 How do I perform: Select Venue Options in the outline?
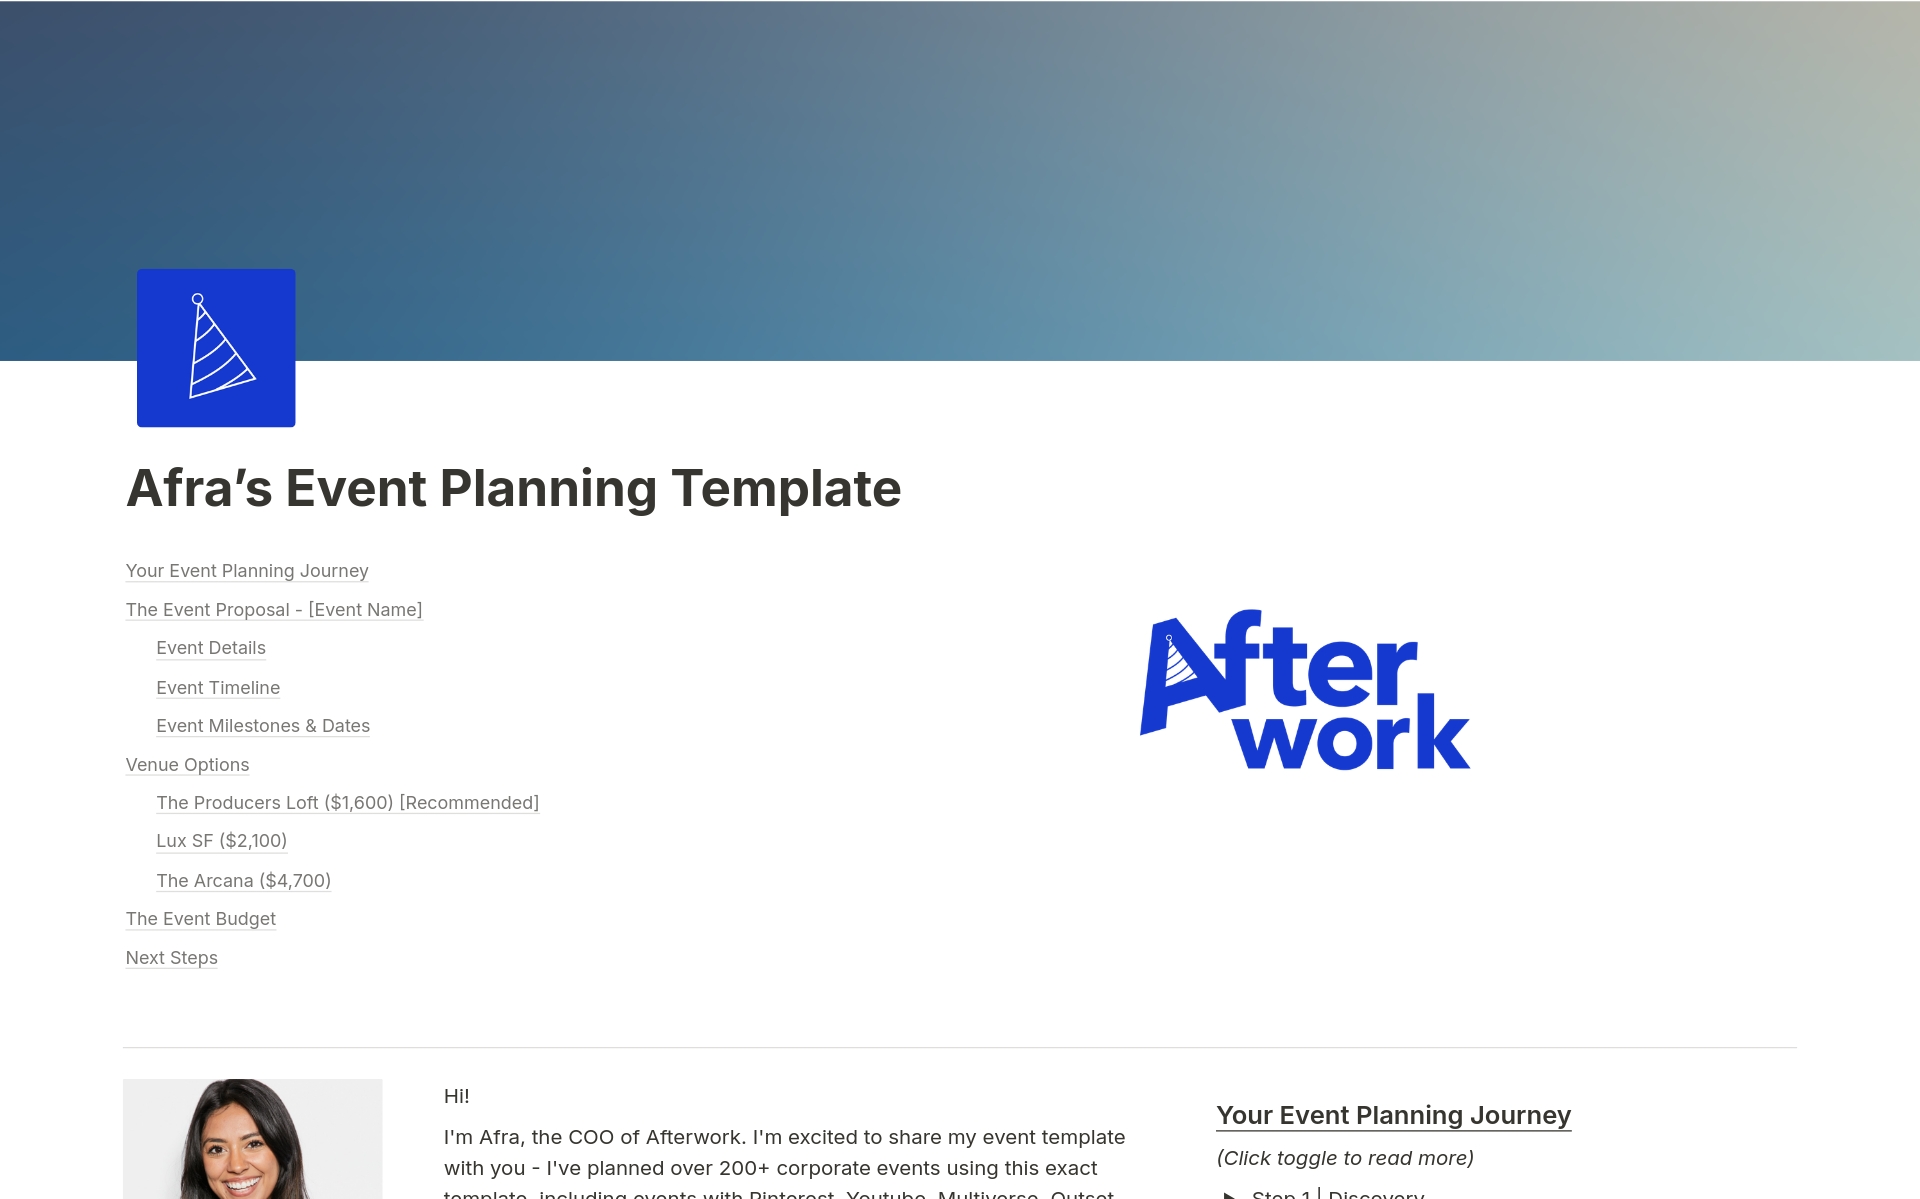click(188, 764)
